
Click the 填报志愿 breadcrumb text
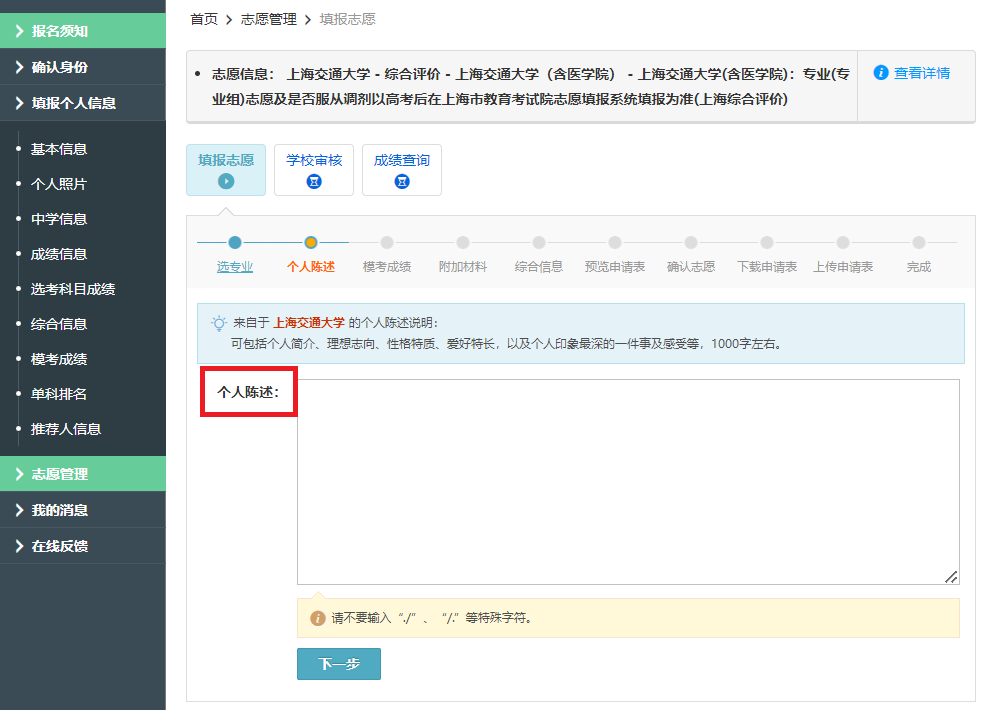[348, 19]
